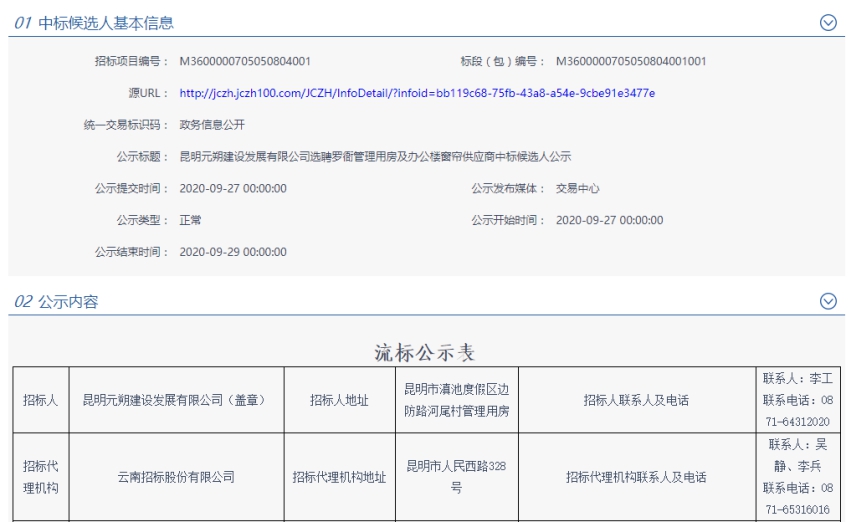
Task: Click the 01 中标候选人基本信息 section header
Action: [x=95, y=23]
